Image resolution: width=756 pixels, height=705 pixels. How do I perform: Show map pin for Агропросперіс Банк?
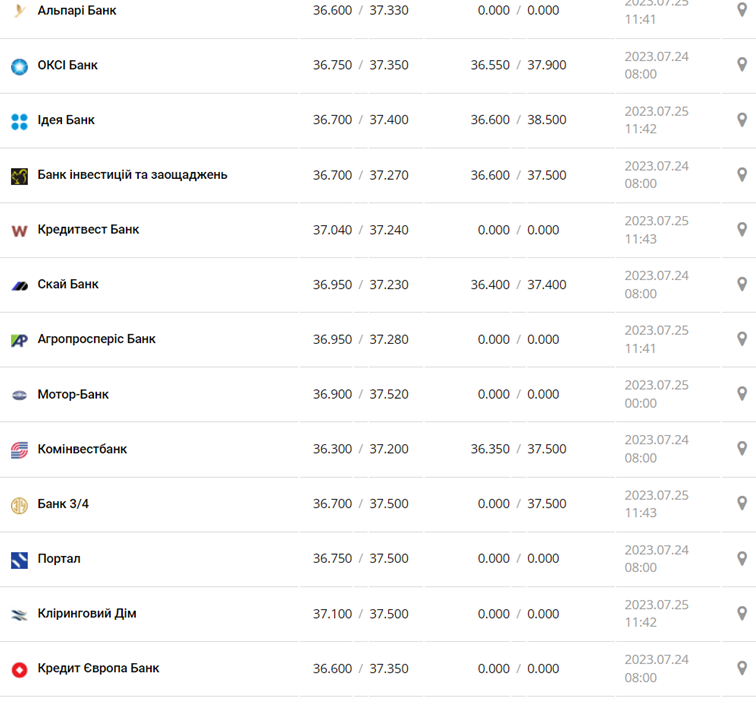(x=742, y=339)
